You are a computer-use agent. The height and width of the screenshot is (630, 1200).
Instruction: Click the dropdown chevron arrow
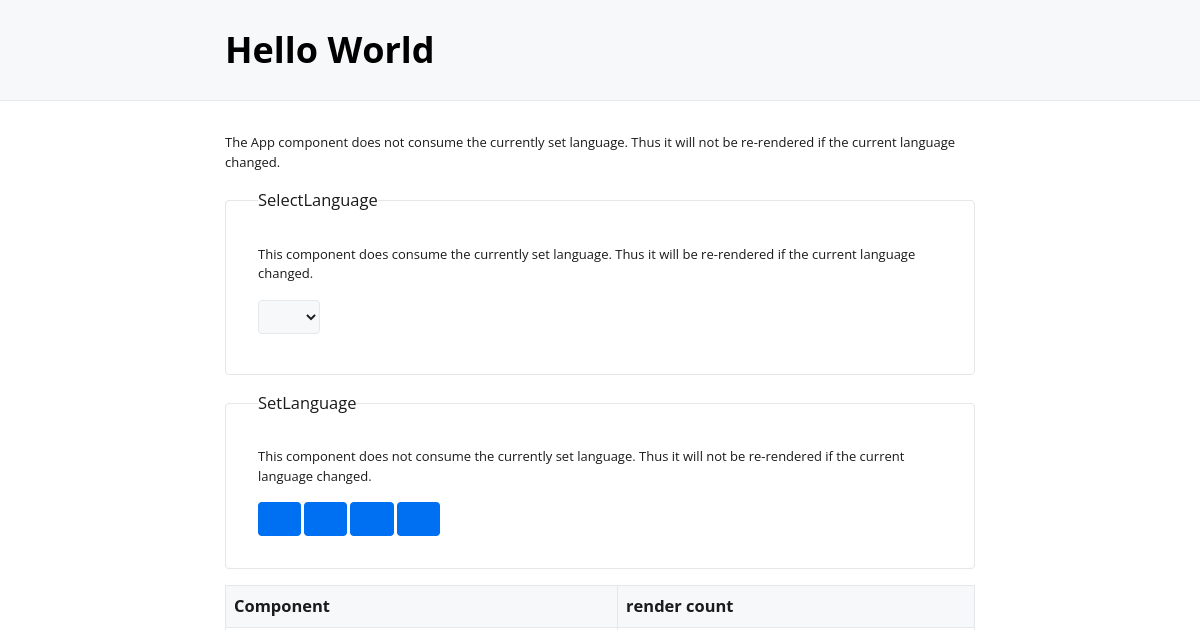[x=311, y=317]
